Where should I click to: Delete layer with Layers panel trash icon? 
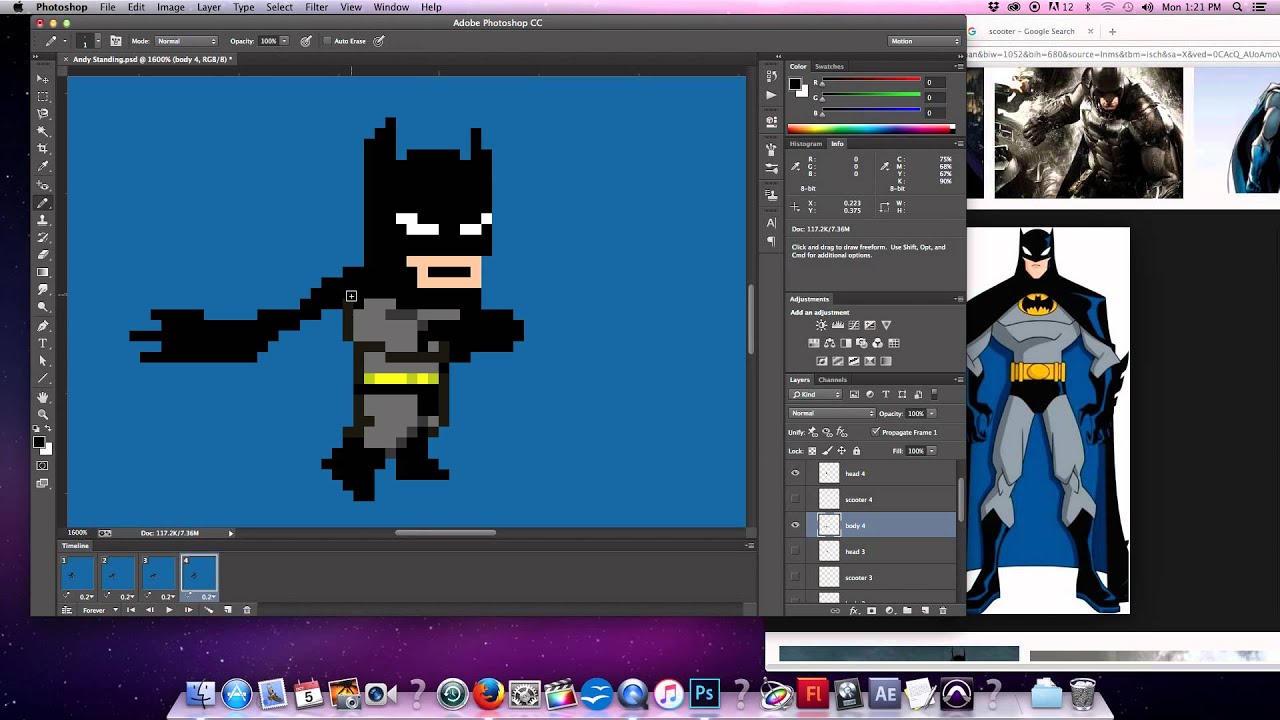[x=943, y=610]
